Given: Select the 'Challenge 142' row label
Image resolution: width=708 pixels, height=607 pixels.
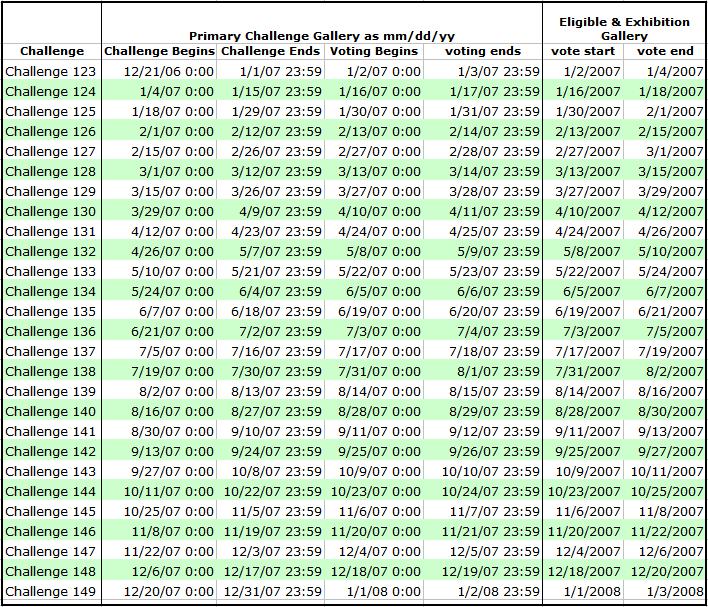Looking at the screenshot, I should 51,452.
